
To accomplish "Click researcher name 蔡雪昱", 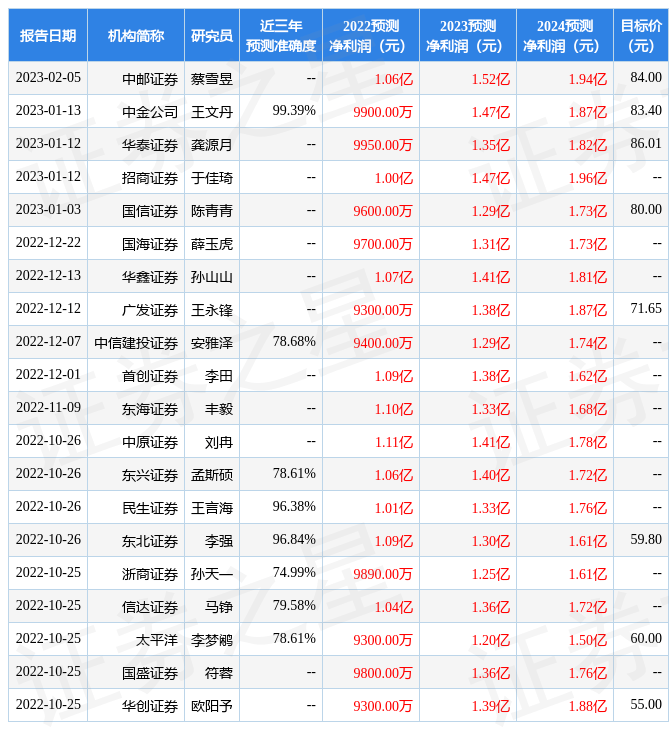I will (212, 79).
